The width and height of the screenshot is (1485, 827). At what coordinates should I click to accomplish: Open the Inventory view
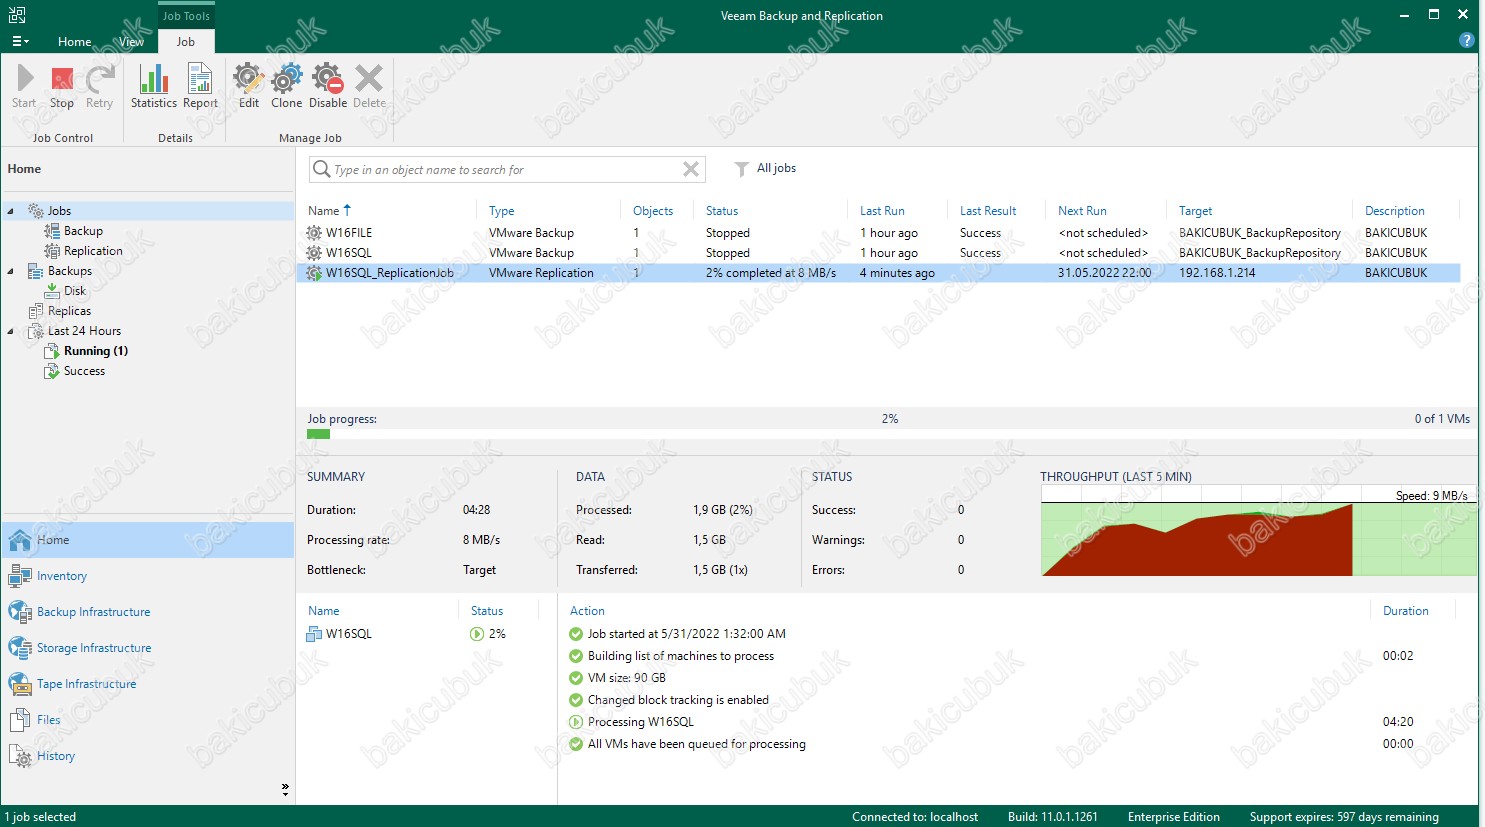pos(148,576)
